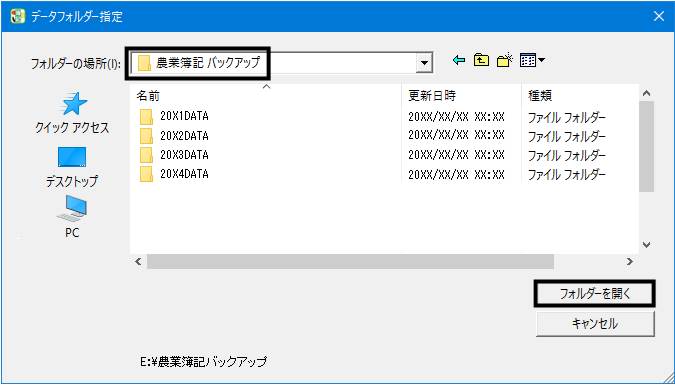Image resolution: width=675 pixels, height=386 pixels.
Task: Select the 20X2DATA folder
Action: click(174, 136)
